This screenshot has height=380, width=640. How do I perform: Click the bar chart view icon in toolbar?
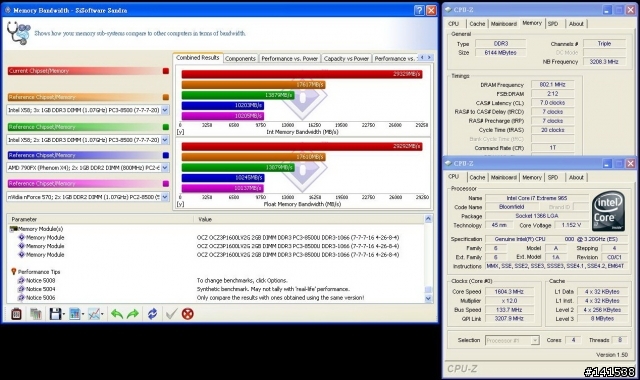pos(75,314)
